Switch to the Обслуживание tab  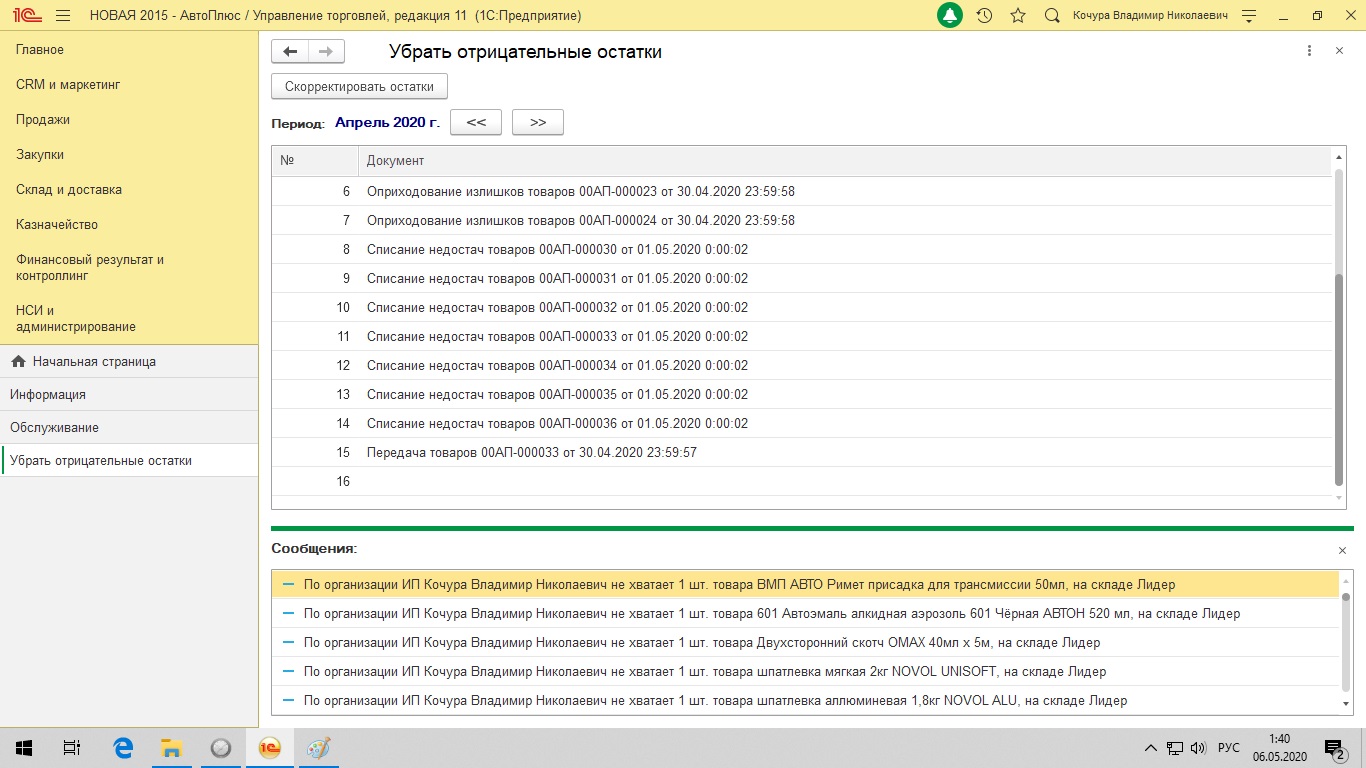[129, 427]
